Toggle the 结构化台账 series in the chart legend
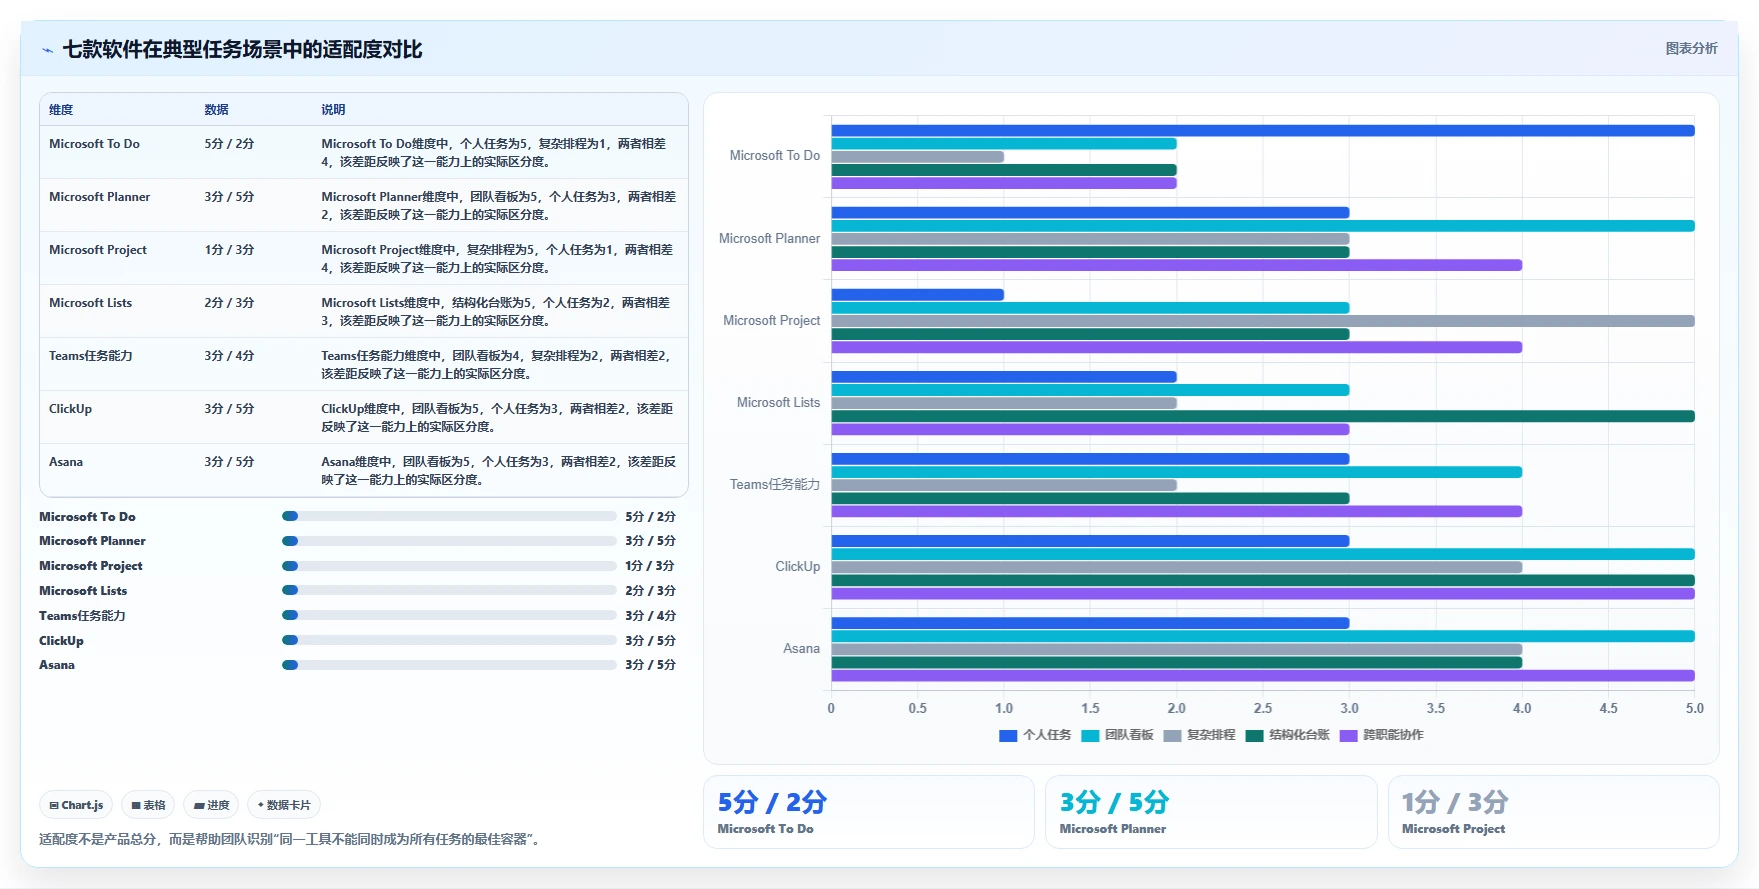1759x889 pixels. tap(1288, 736)
